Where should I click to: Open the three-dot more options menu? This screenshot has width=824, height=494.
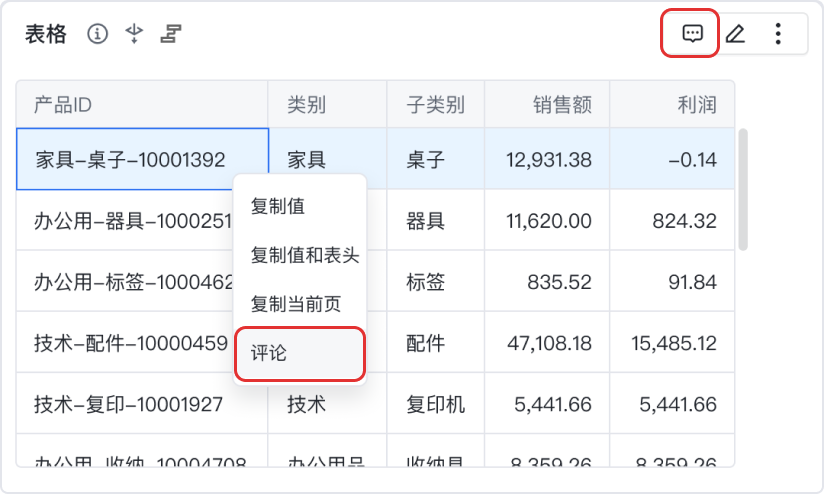778,34
